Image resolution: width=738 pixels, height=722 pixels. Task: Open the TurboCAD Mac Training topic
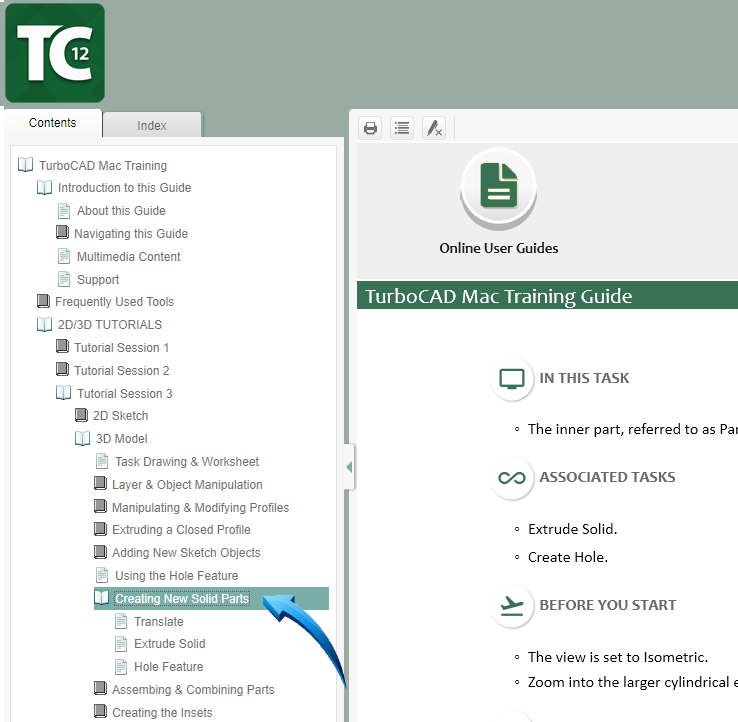pos(103,166)
